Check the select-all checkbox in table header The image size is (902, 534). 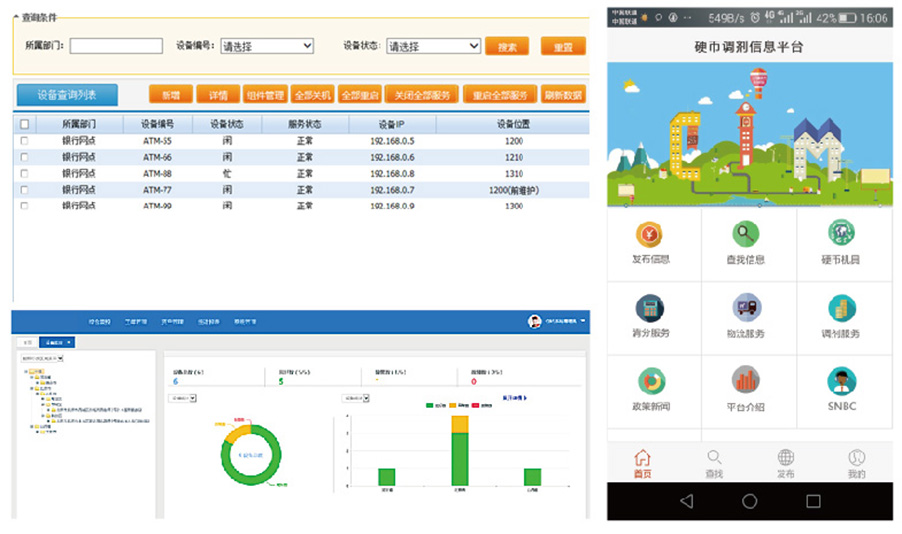25,125
